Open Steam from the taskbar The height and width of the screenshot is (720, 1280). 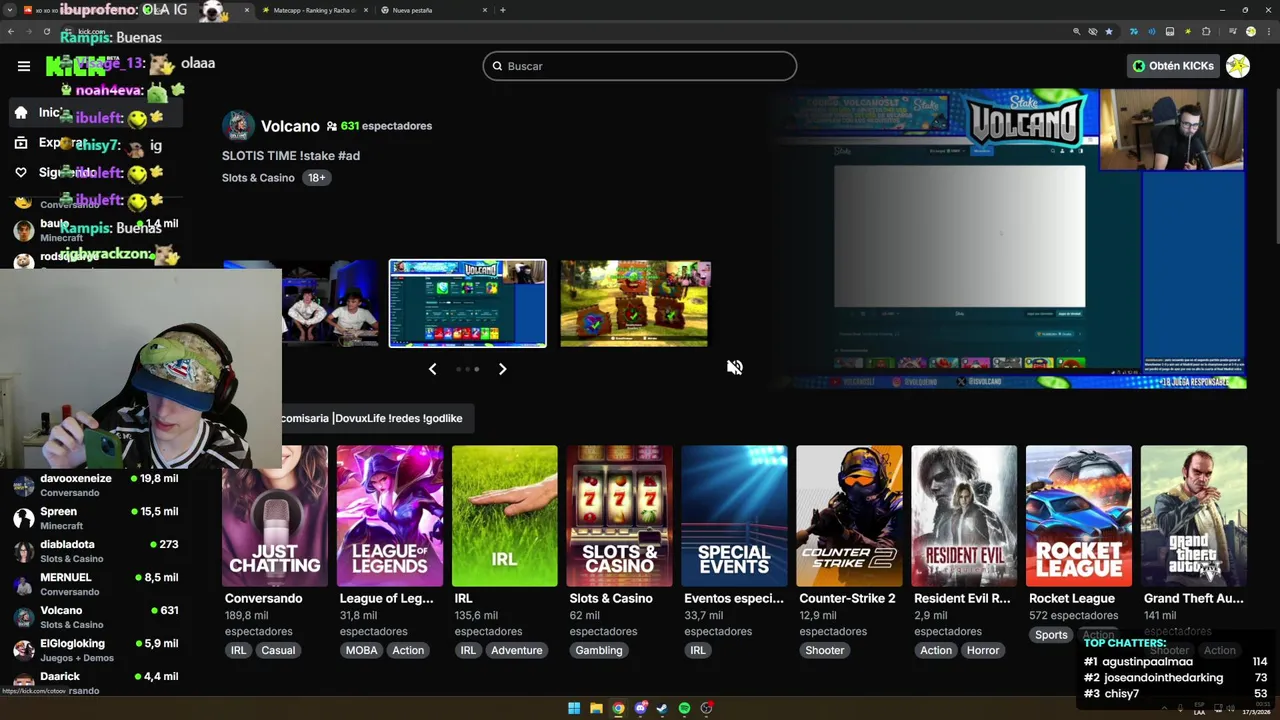[662, 708]
